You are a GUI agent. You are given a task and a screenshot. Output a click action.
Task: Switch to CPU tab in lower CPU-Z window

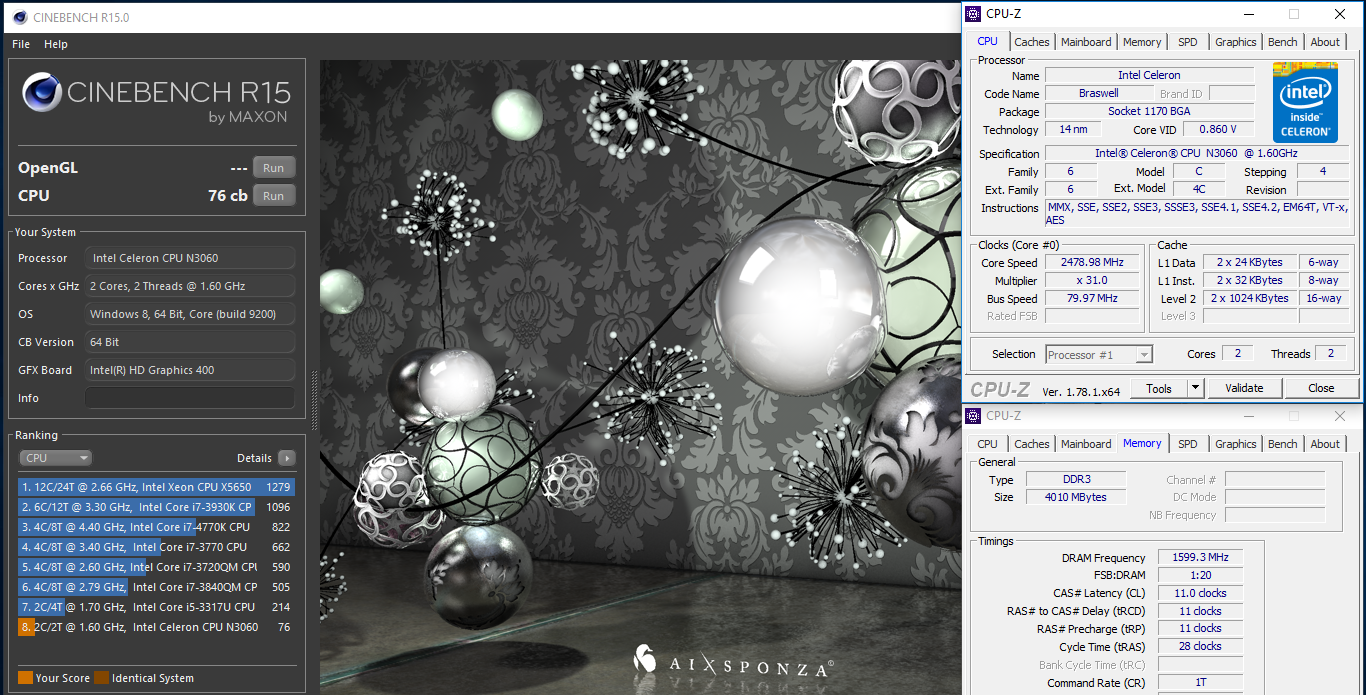pos(987,444)
